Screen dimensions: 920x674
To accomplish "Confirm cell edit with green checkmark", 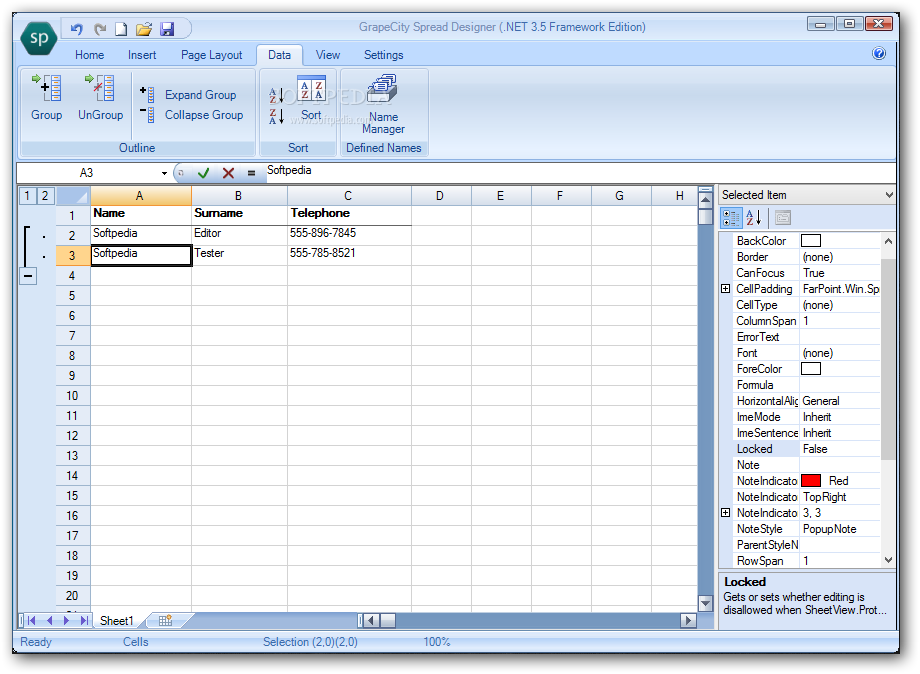I will tap(204, 173).
